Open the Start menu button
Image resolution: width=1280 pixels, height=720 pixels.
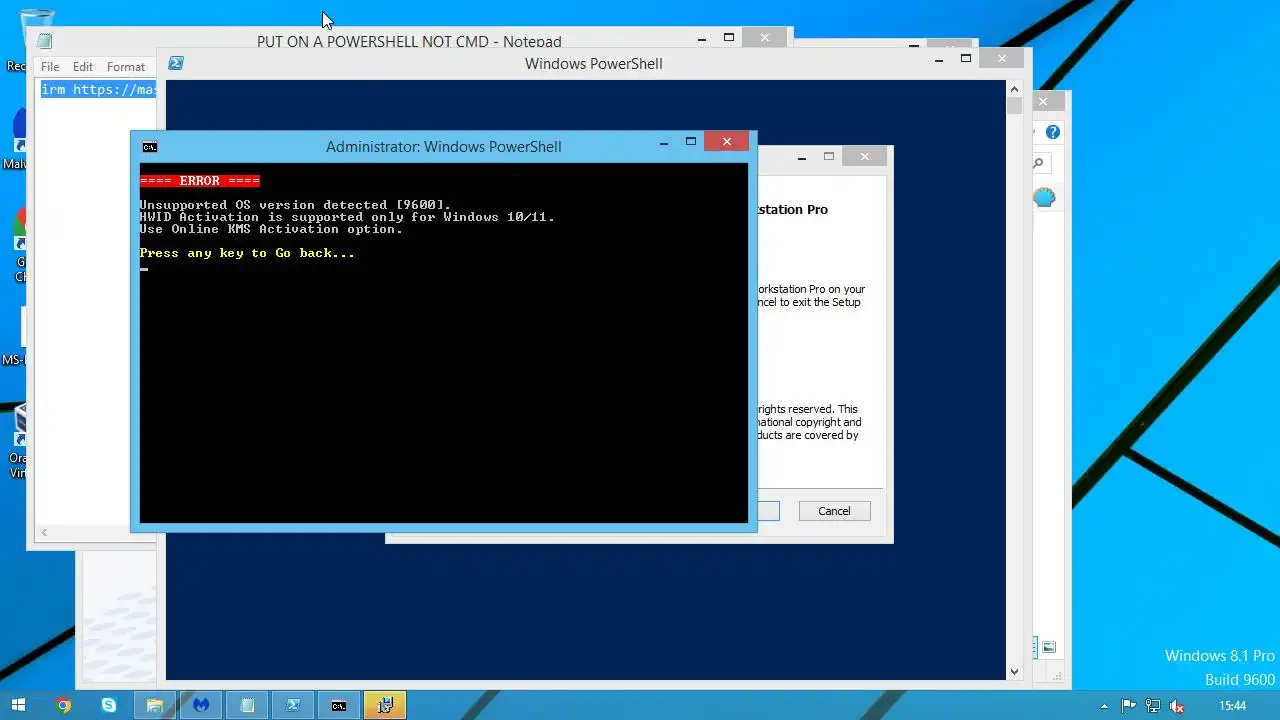pos(18,705)
